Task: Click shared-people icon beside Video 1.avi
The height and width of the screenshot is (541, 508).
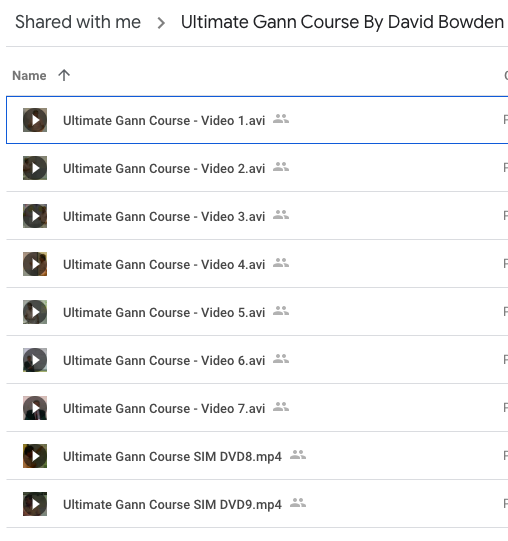Action: [281, 119]
